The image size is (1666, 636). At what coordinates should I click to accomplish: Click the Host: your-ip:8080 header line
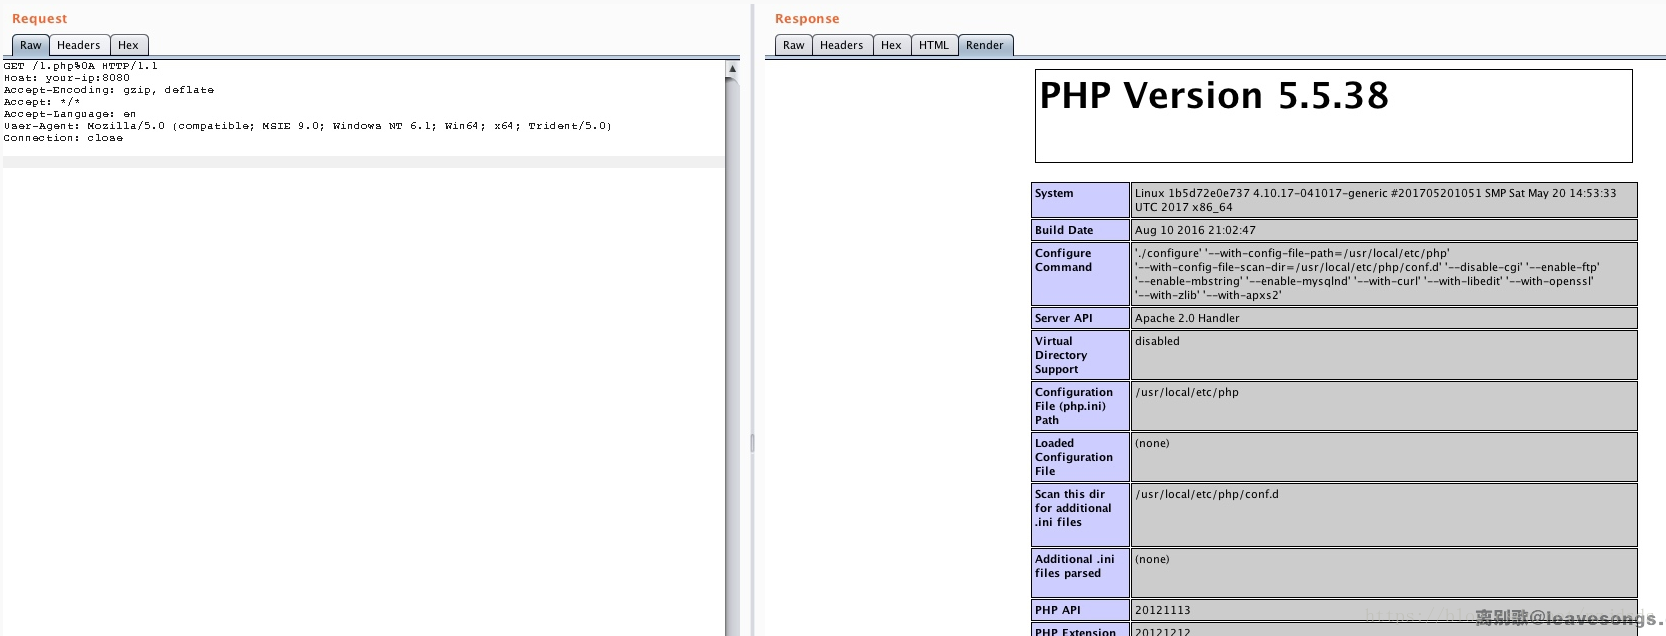coord(67,78)
